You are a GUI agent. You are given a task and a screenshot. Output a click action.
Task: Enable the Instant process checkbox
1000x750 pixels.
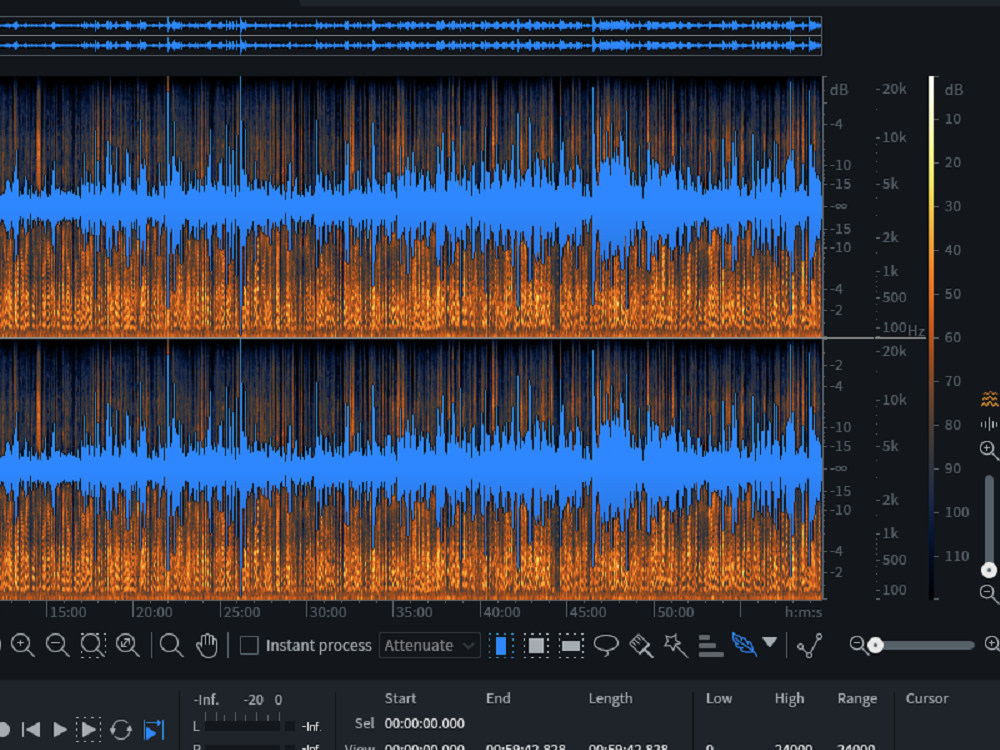[249, 645]
